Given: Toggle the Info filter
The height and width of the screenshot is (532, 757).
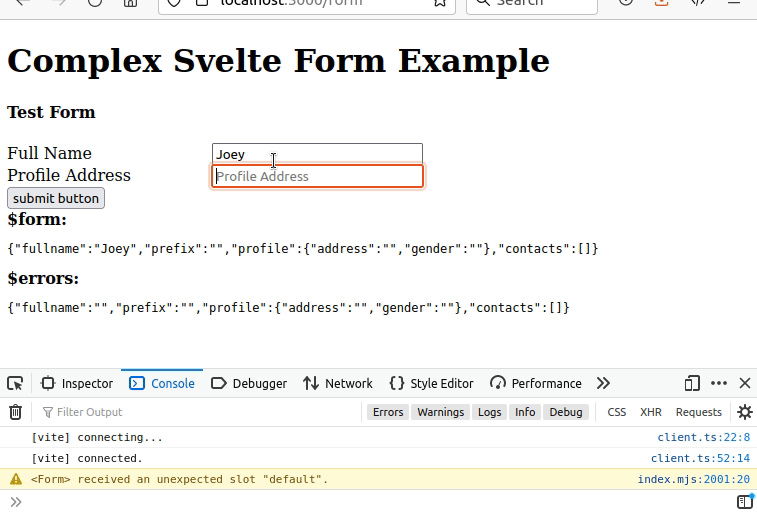Looking at the screenshot, I should [x=525, y=412].
